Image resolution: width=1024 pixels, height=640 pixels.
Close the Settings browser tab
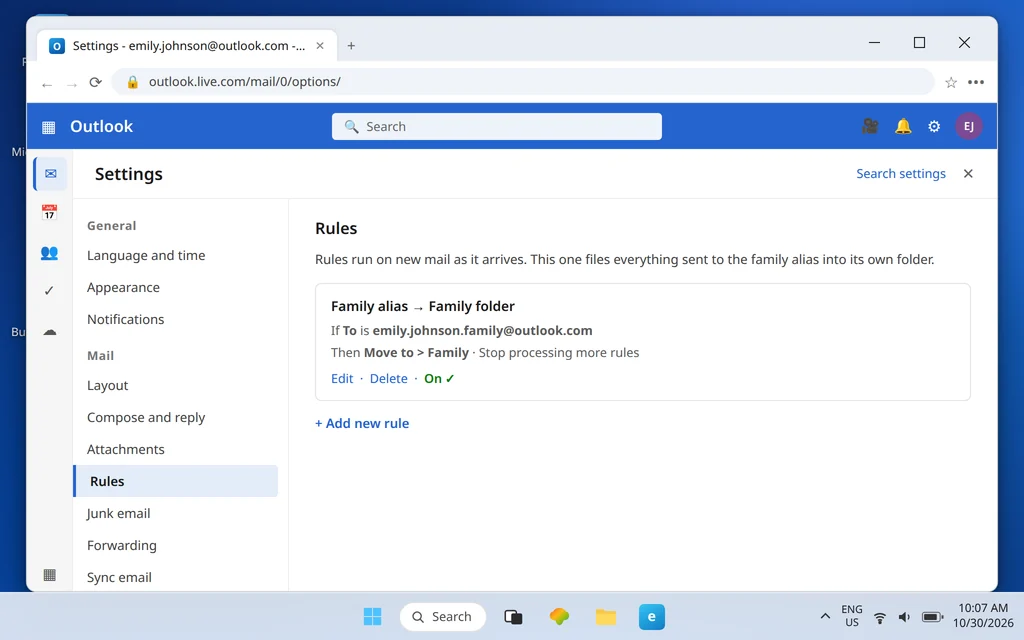pyautogui.click(x=320, y=46)
